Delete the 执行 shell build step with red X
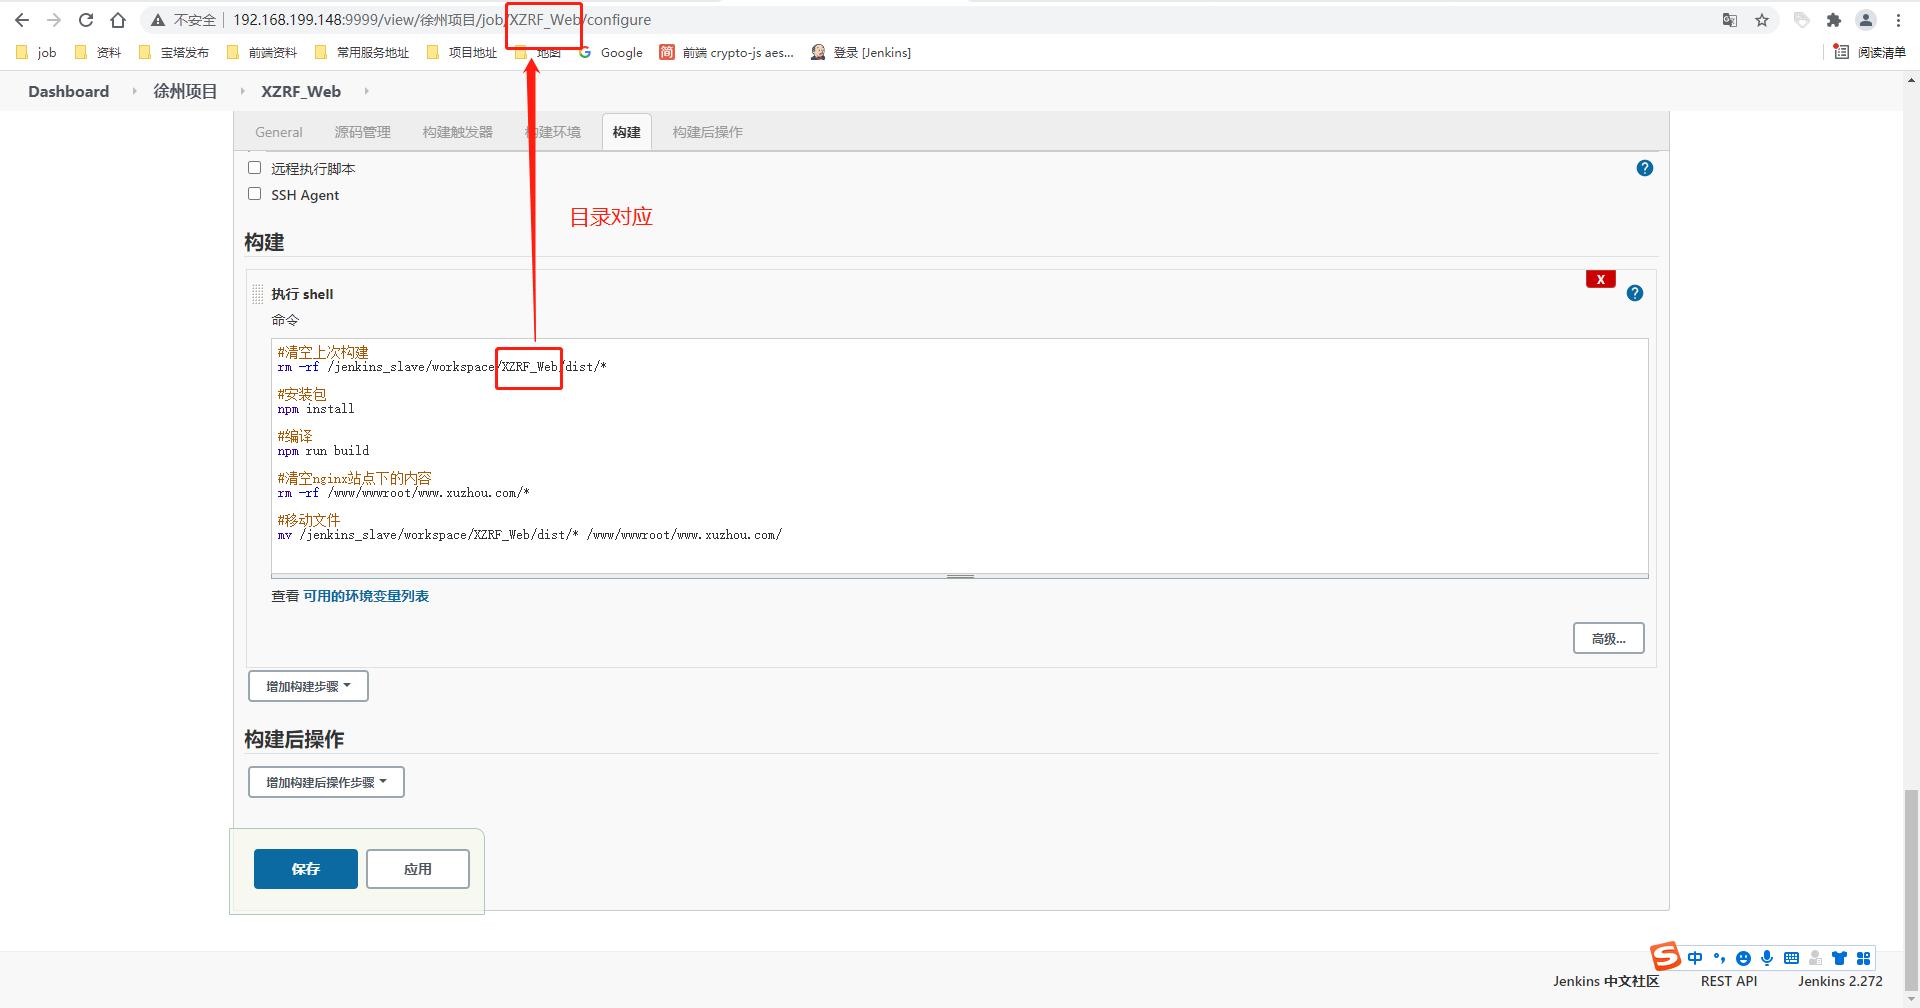The width and height of the screenshot is (1920, 1008). [x=1601, y=279]
